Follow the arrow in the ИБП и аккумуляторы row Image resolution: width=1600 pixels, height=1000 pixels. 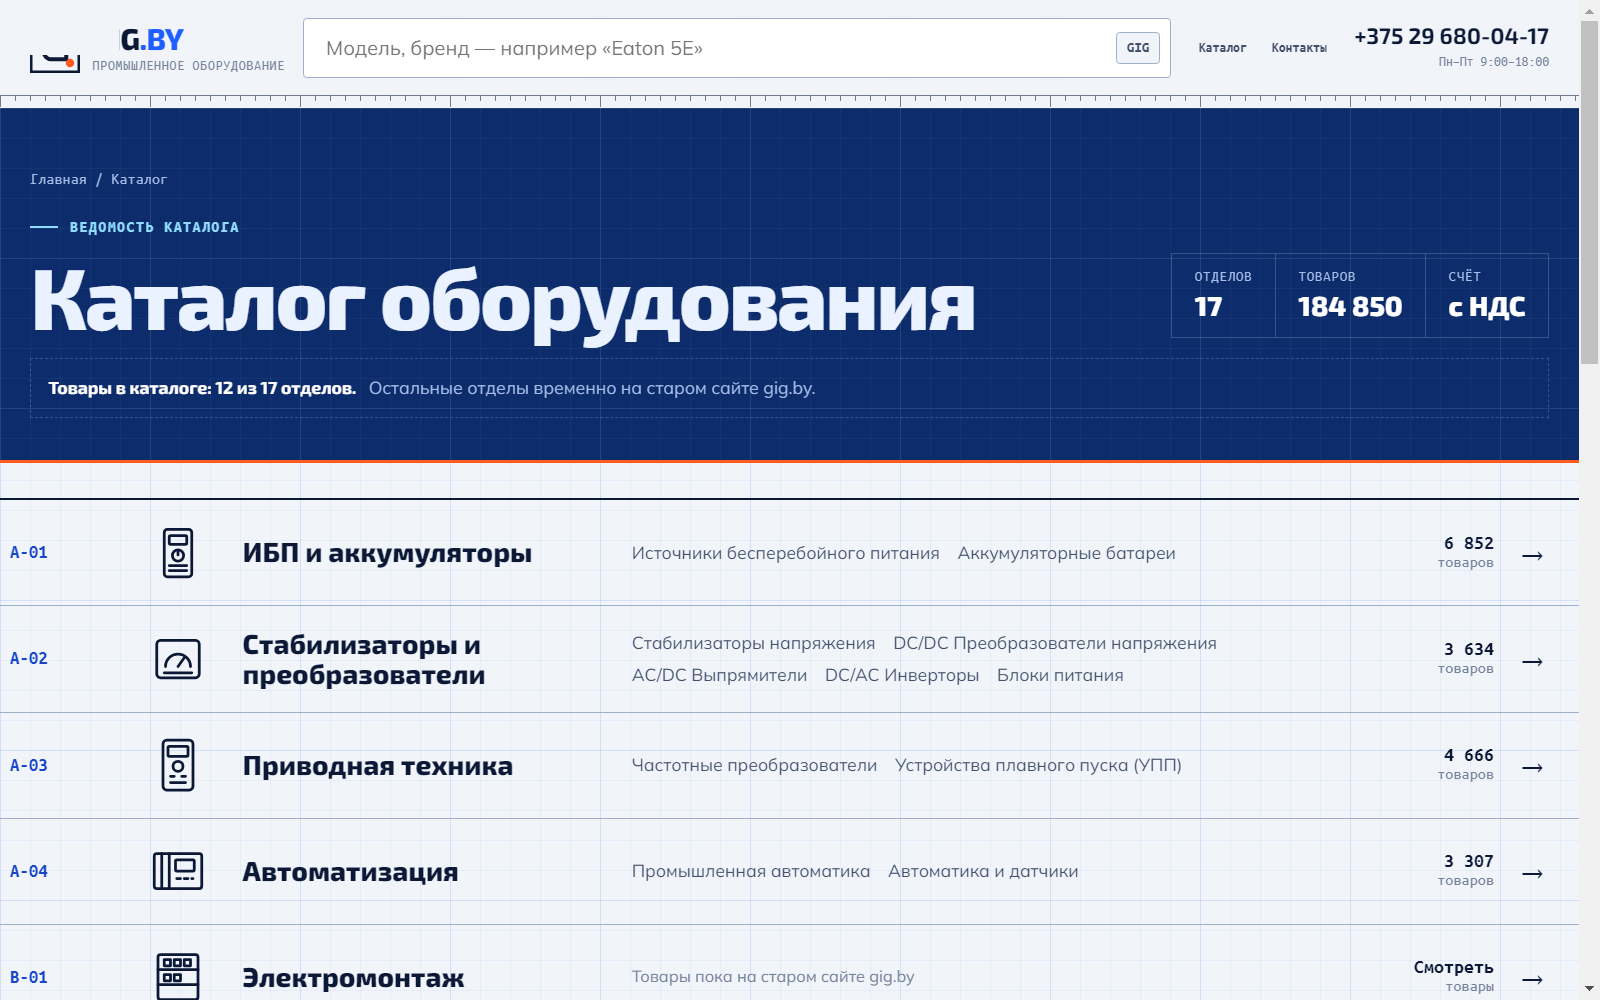(x=1532, y=555)
